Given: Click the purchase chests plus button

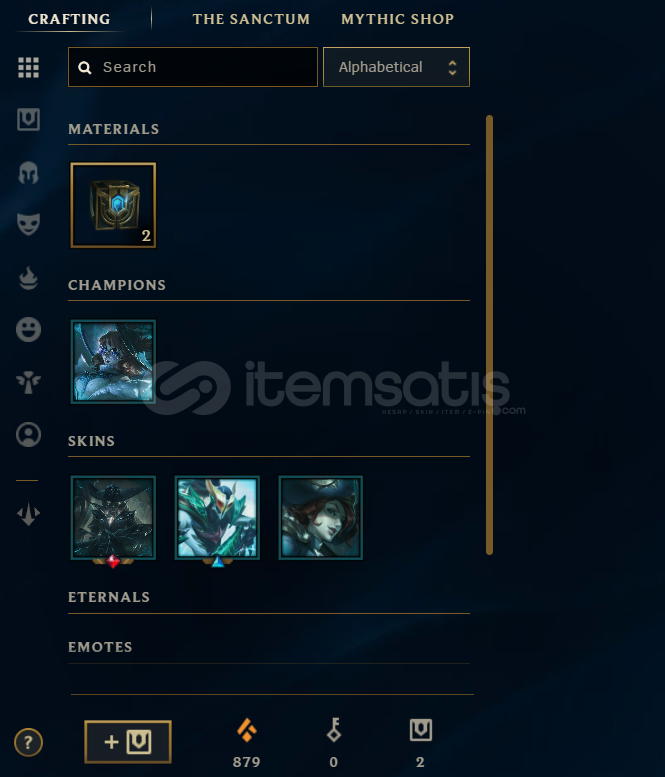Looking at the screenshot, I should (128, 742).
